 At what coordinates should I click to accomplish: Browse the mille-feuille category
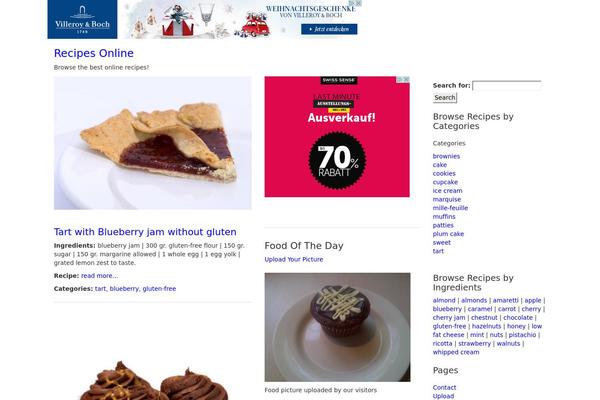[x=450, y=208]
